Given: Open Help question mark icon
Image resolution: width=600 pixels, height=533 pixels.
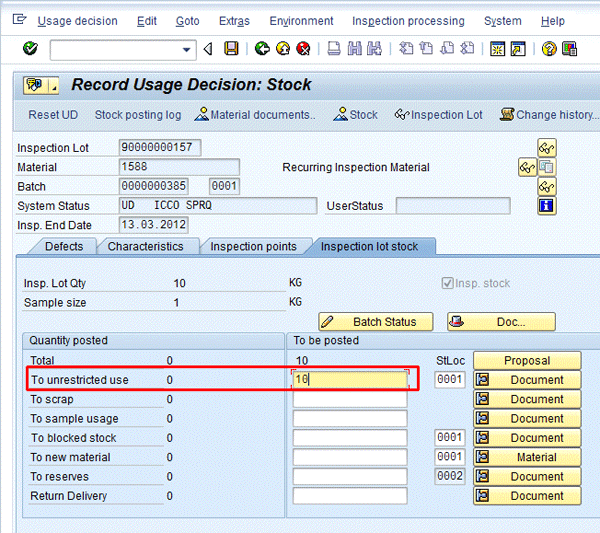Looking at the screenshot, I should click(549, 49).
